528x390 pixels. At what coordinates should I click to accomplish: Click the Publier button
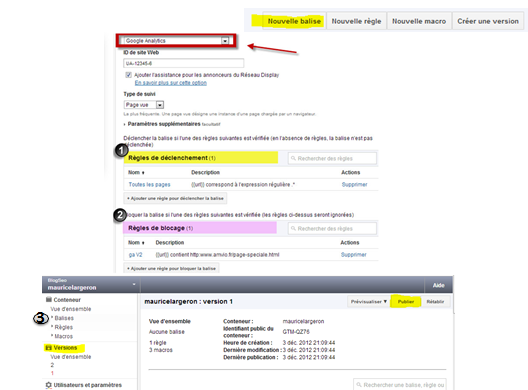click(x=406, y=301)
